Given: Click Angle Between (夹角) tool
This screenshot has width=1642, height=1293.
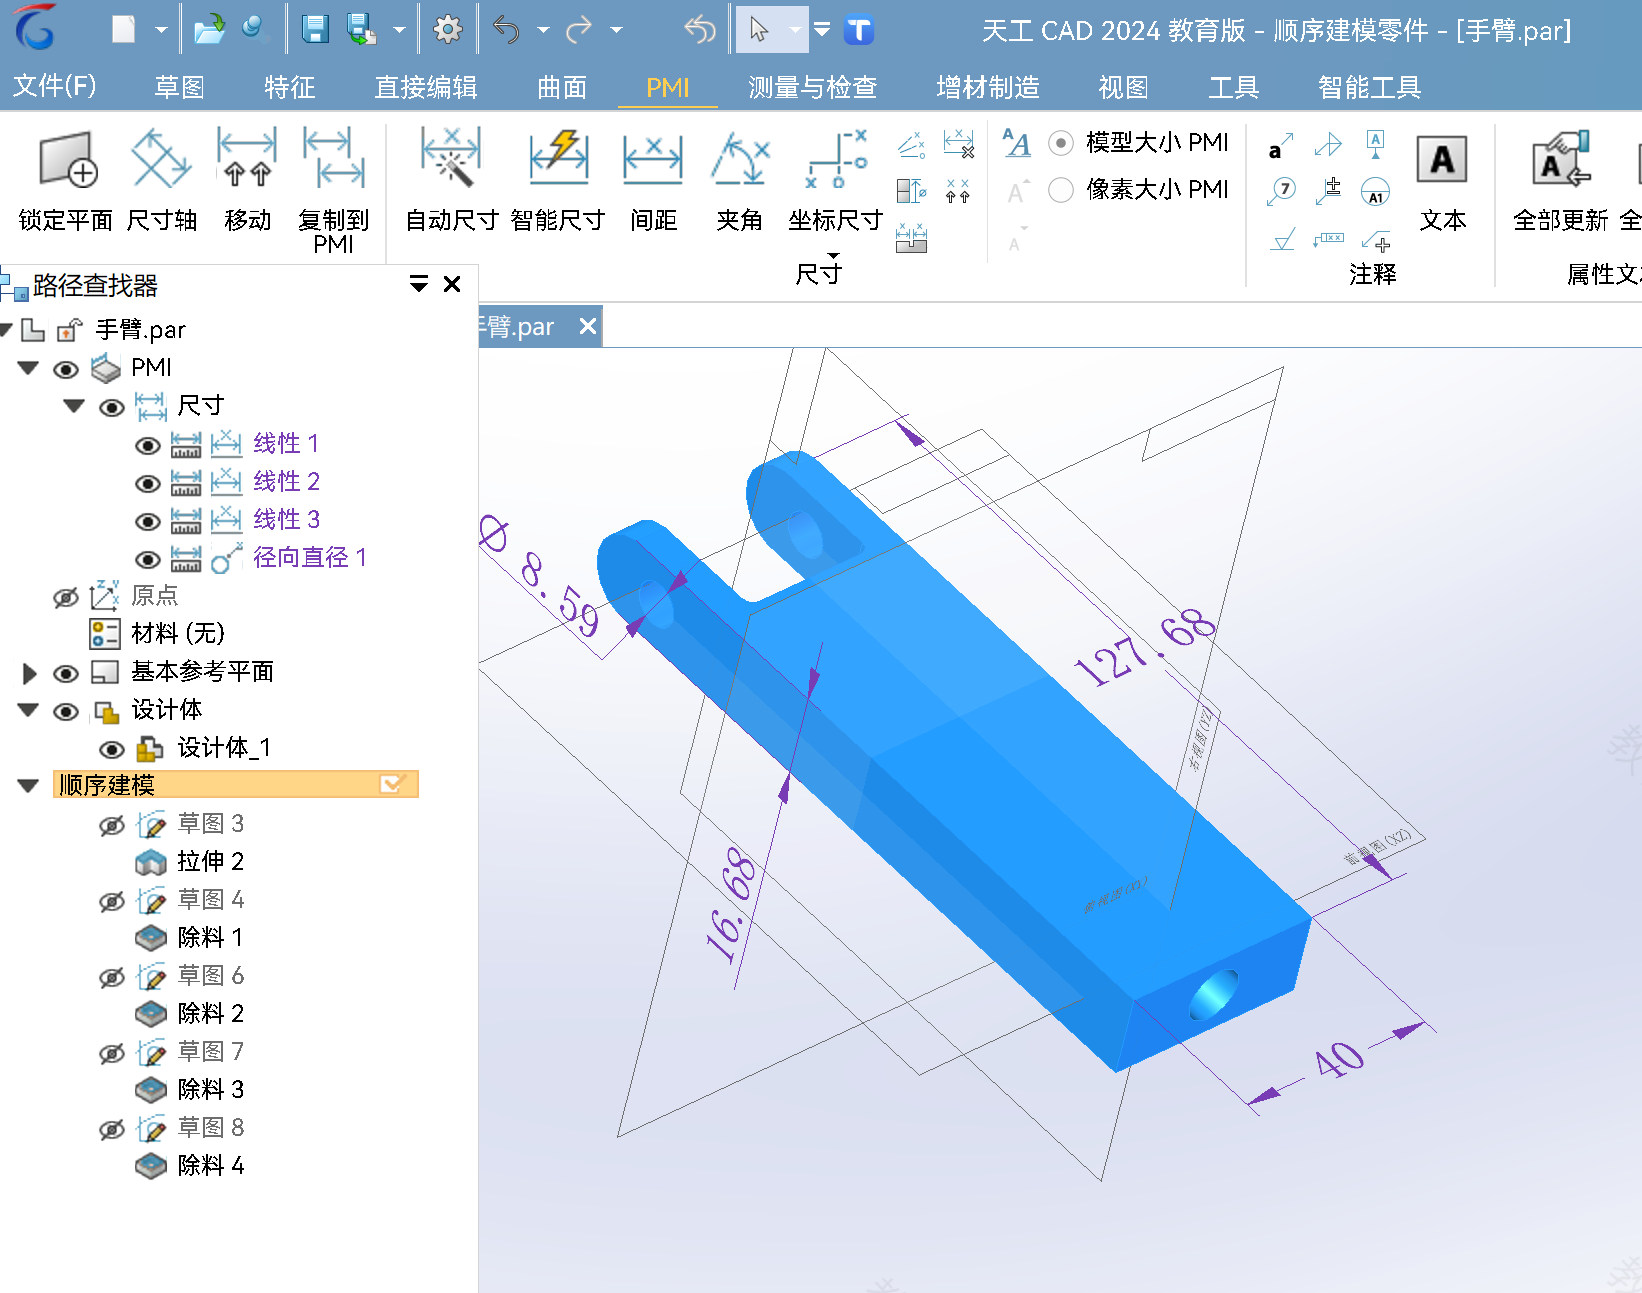Looking at the screenshot, I should [739, 180].
